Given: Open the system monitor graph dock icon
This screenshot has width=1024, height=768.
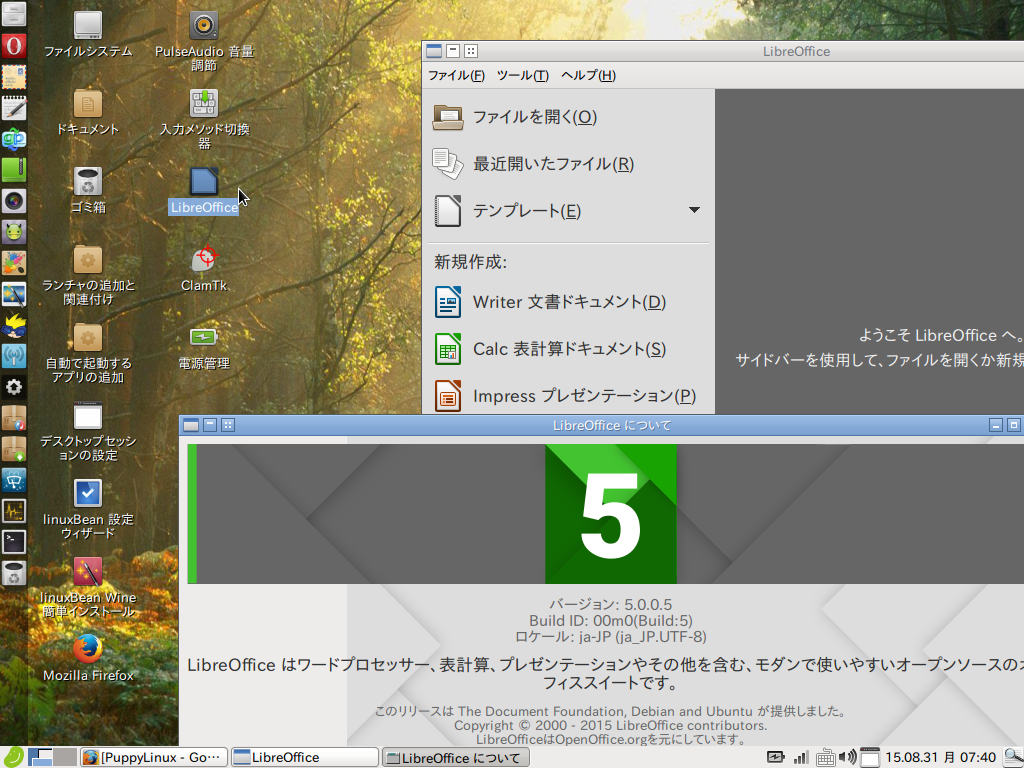Looking at the screenshot, I should 14,510.
